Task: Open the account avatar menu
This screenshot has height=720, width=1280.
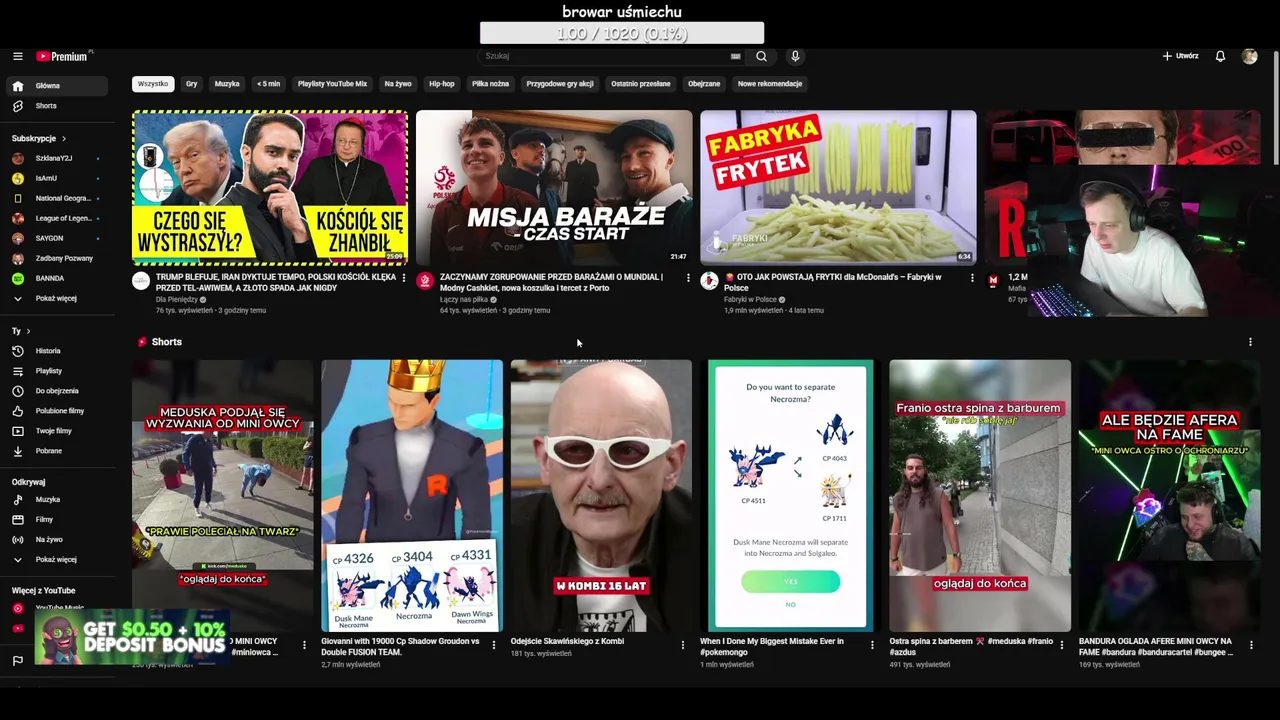Action: click(x=1249, y=56)
